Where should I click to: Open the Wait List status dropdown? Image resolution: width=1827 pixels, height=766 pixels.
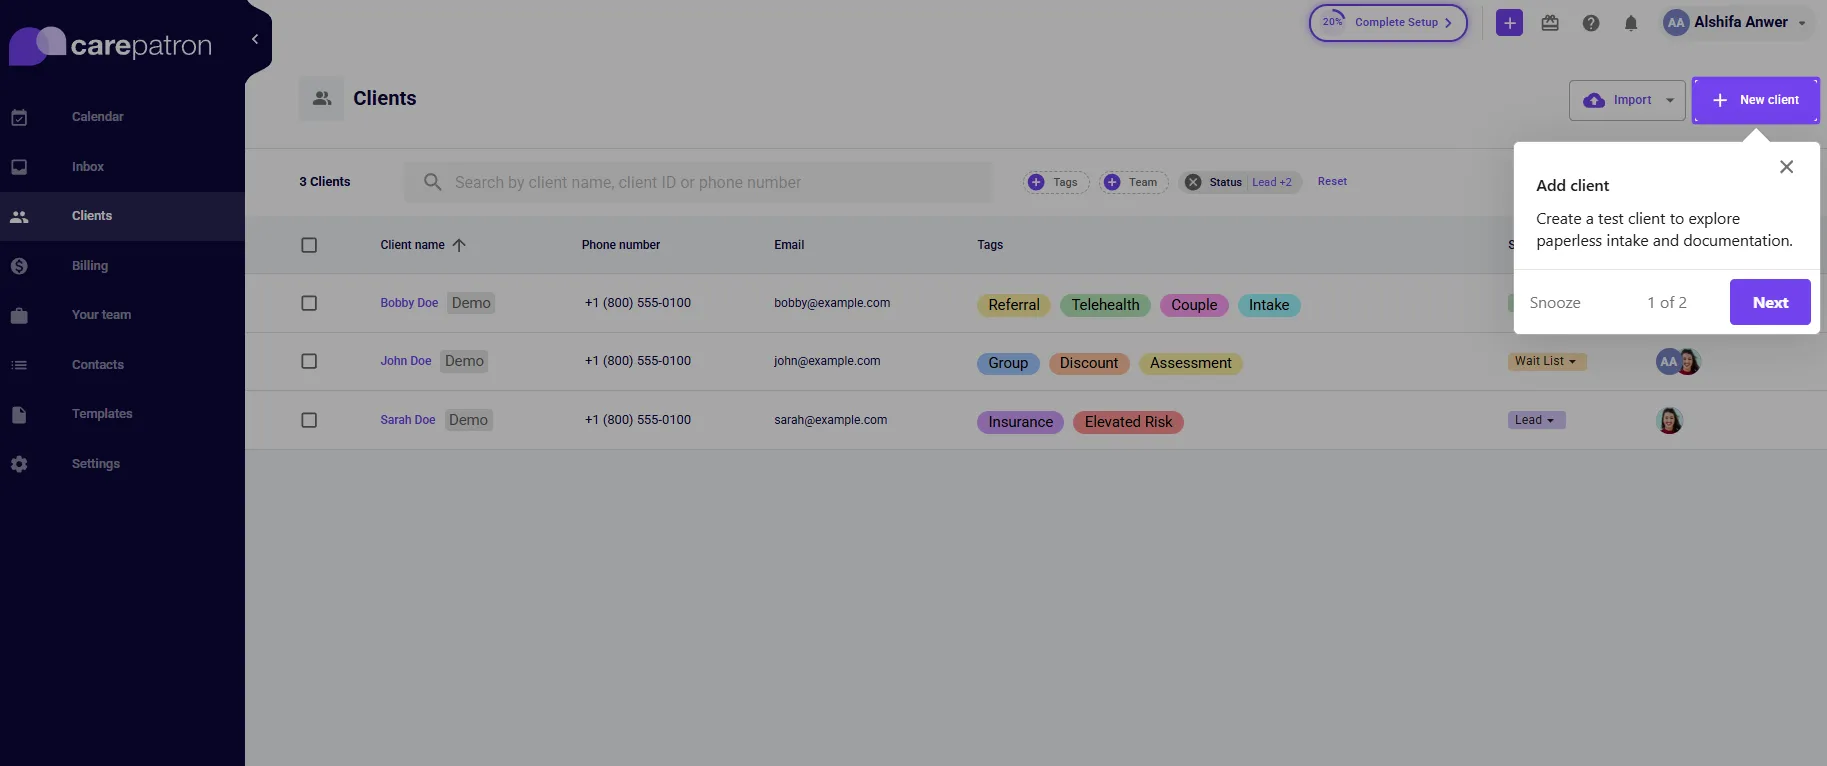(x=1546, y=361)
